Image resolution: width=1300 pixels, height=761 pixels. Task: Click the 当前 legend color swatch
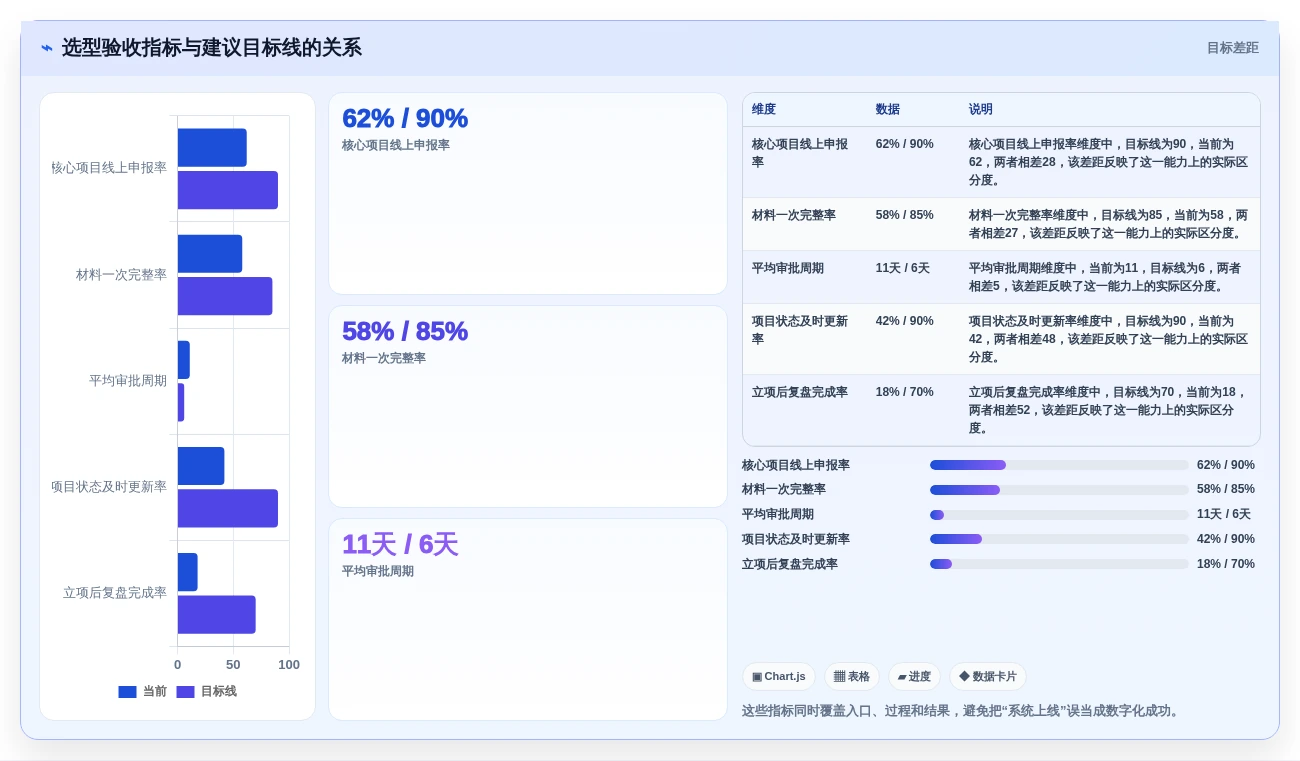tap(127, 692)
